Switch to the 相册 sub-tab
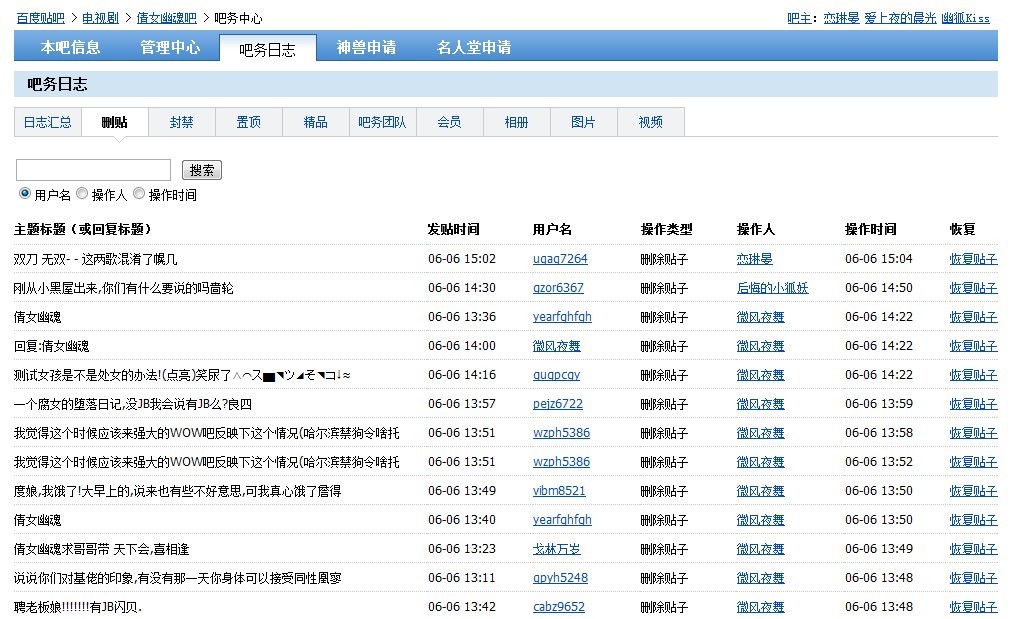 (x=516, y=122)
